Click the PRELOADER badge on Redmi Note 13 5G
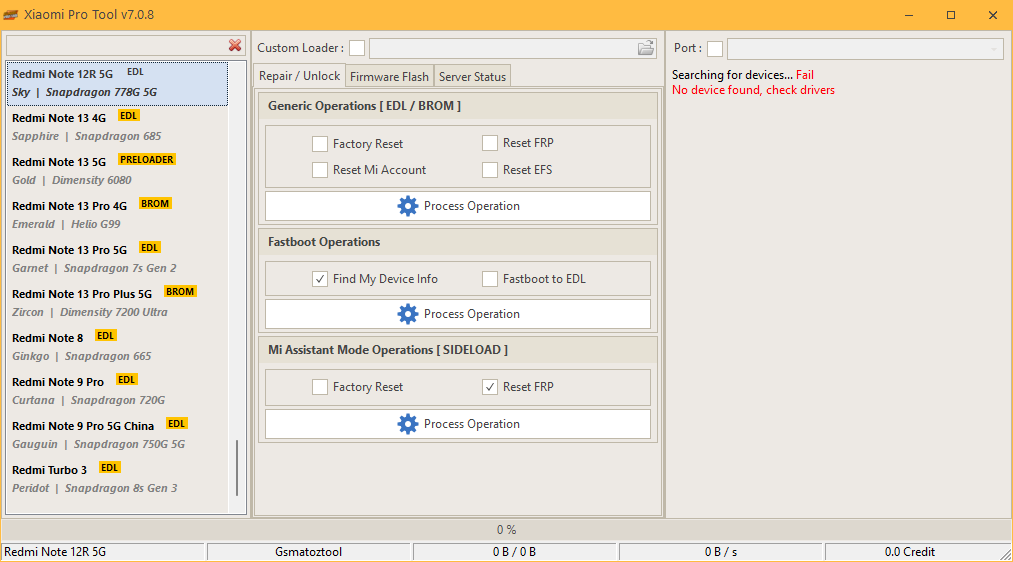Image resolution: width=1013 pixels, height=562 pixels. (x=146, y=160)
